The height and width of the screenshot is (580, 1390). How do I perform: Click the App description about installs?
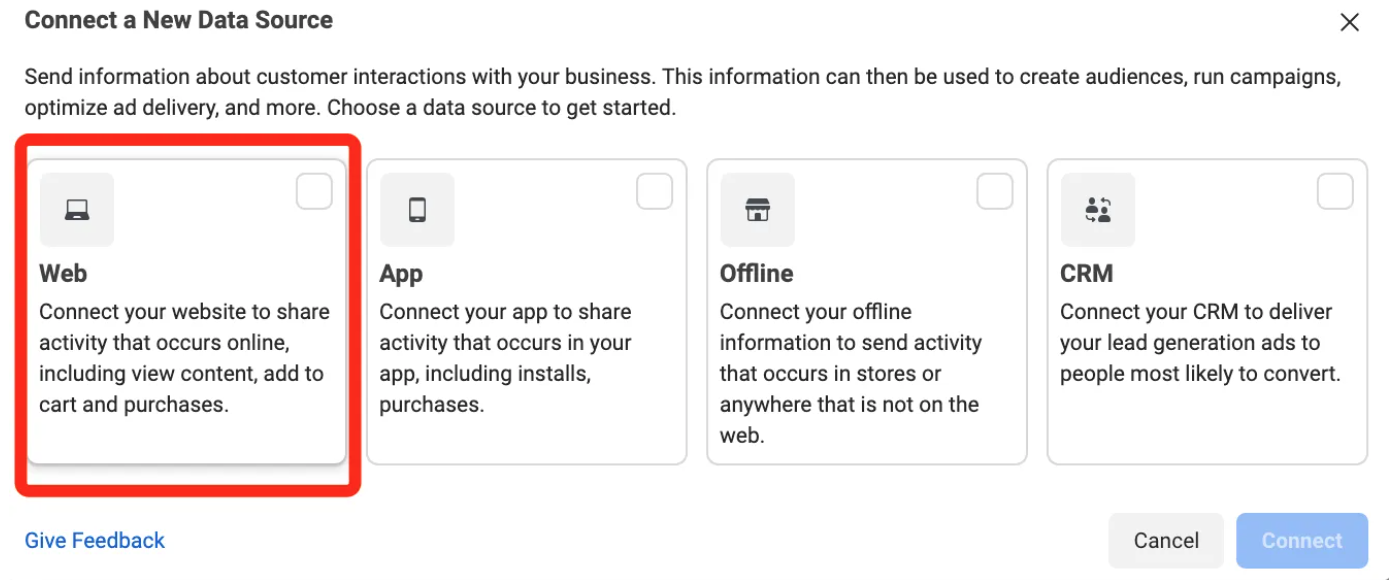pyautogui.click(x=505, y=358)
